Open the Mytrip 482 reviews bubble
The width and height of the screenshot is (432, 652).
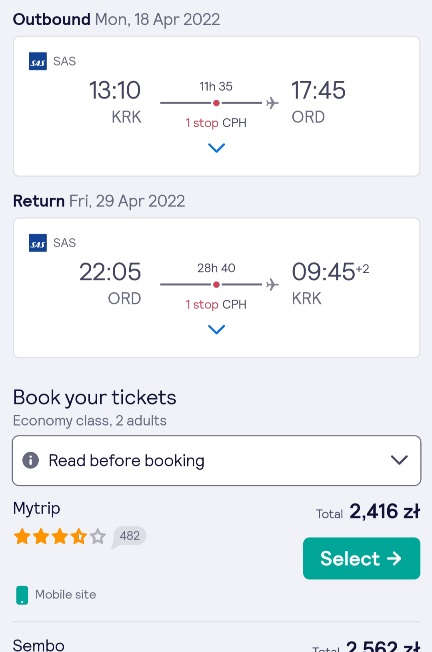click(x=129, y=536)
